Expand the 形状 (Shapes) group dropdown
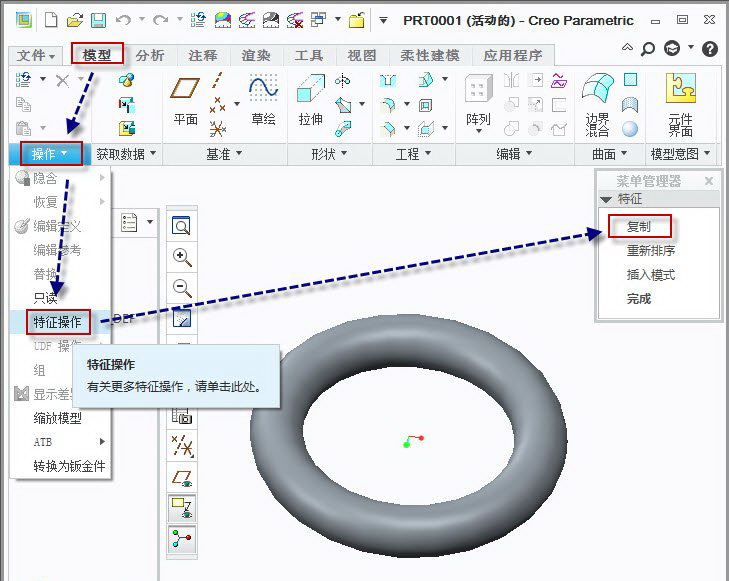This screenshot has height=581, width=729. point(329,154)
